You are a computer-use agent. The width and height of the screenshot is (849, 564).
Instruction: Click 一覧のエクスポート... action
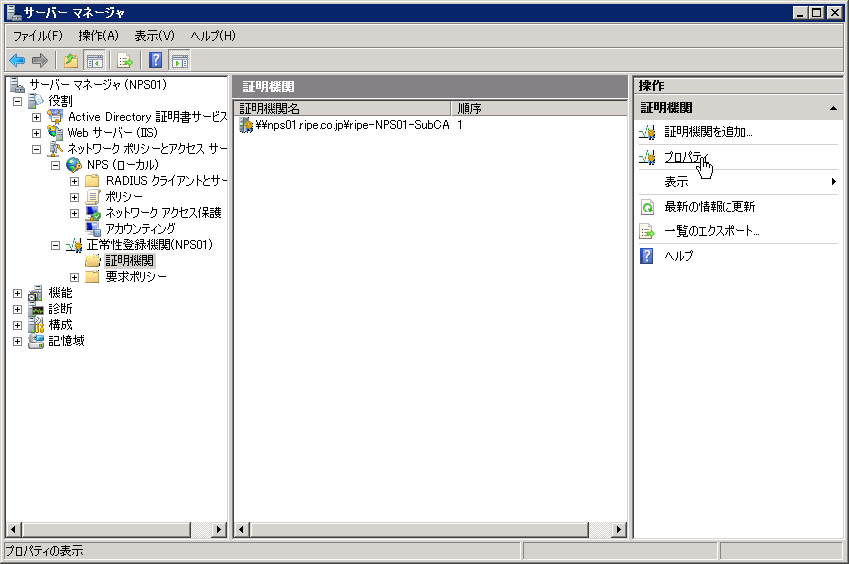(x=711, y=231)
